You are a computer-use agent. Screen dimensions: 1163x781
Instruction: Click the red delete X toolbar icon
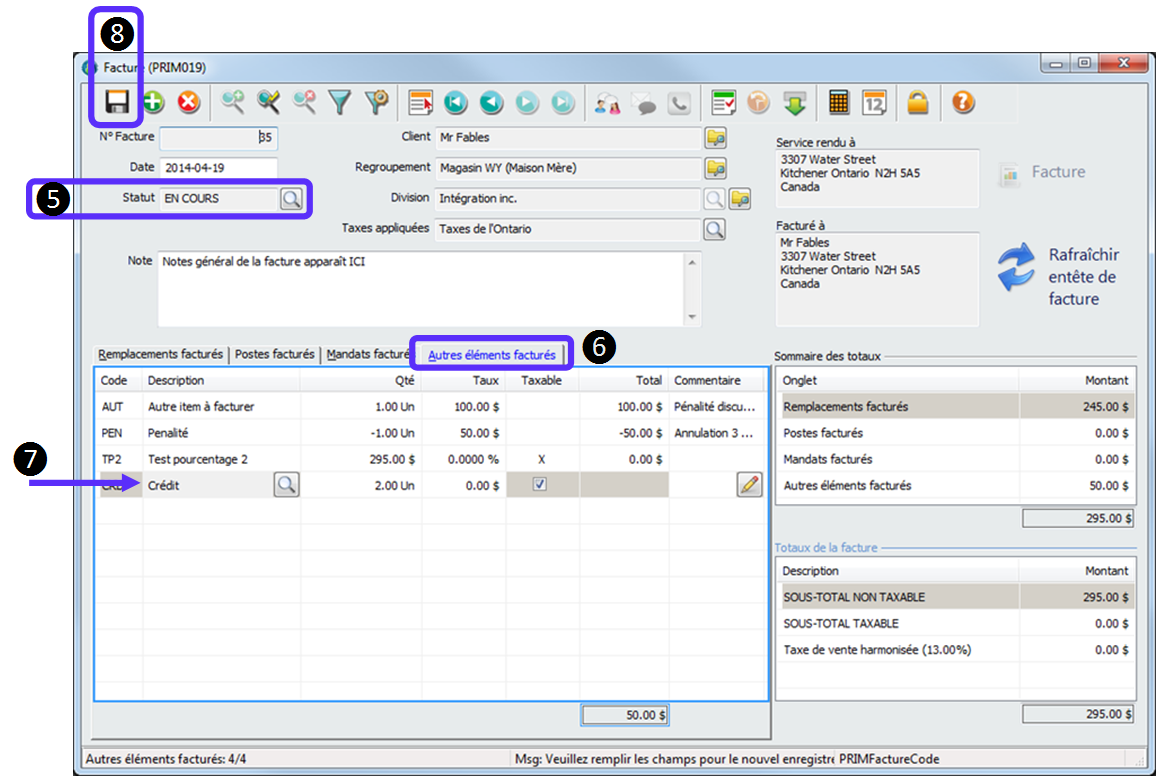click(188, 102)
